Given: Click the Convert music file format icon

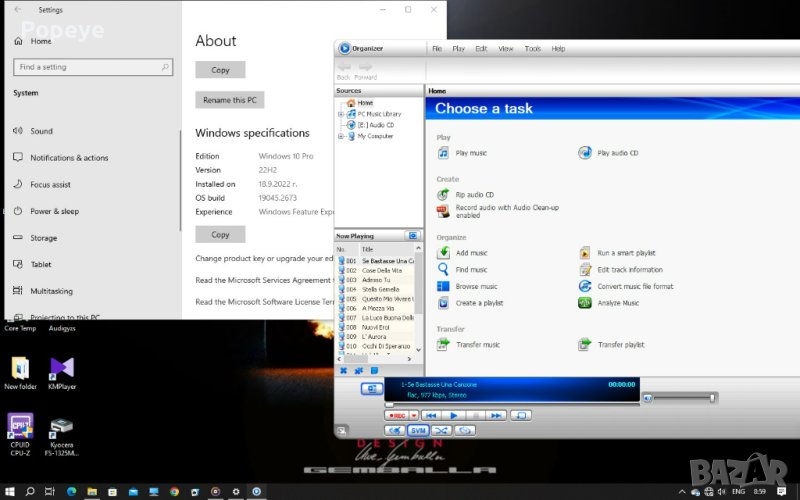Looking at the screenshot, I should [585, 286].
